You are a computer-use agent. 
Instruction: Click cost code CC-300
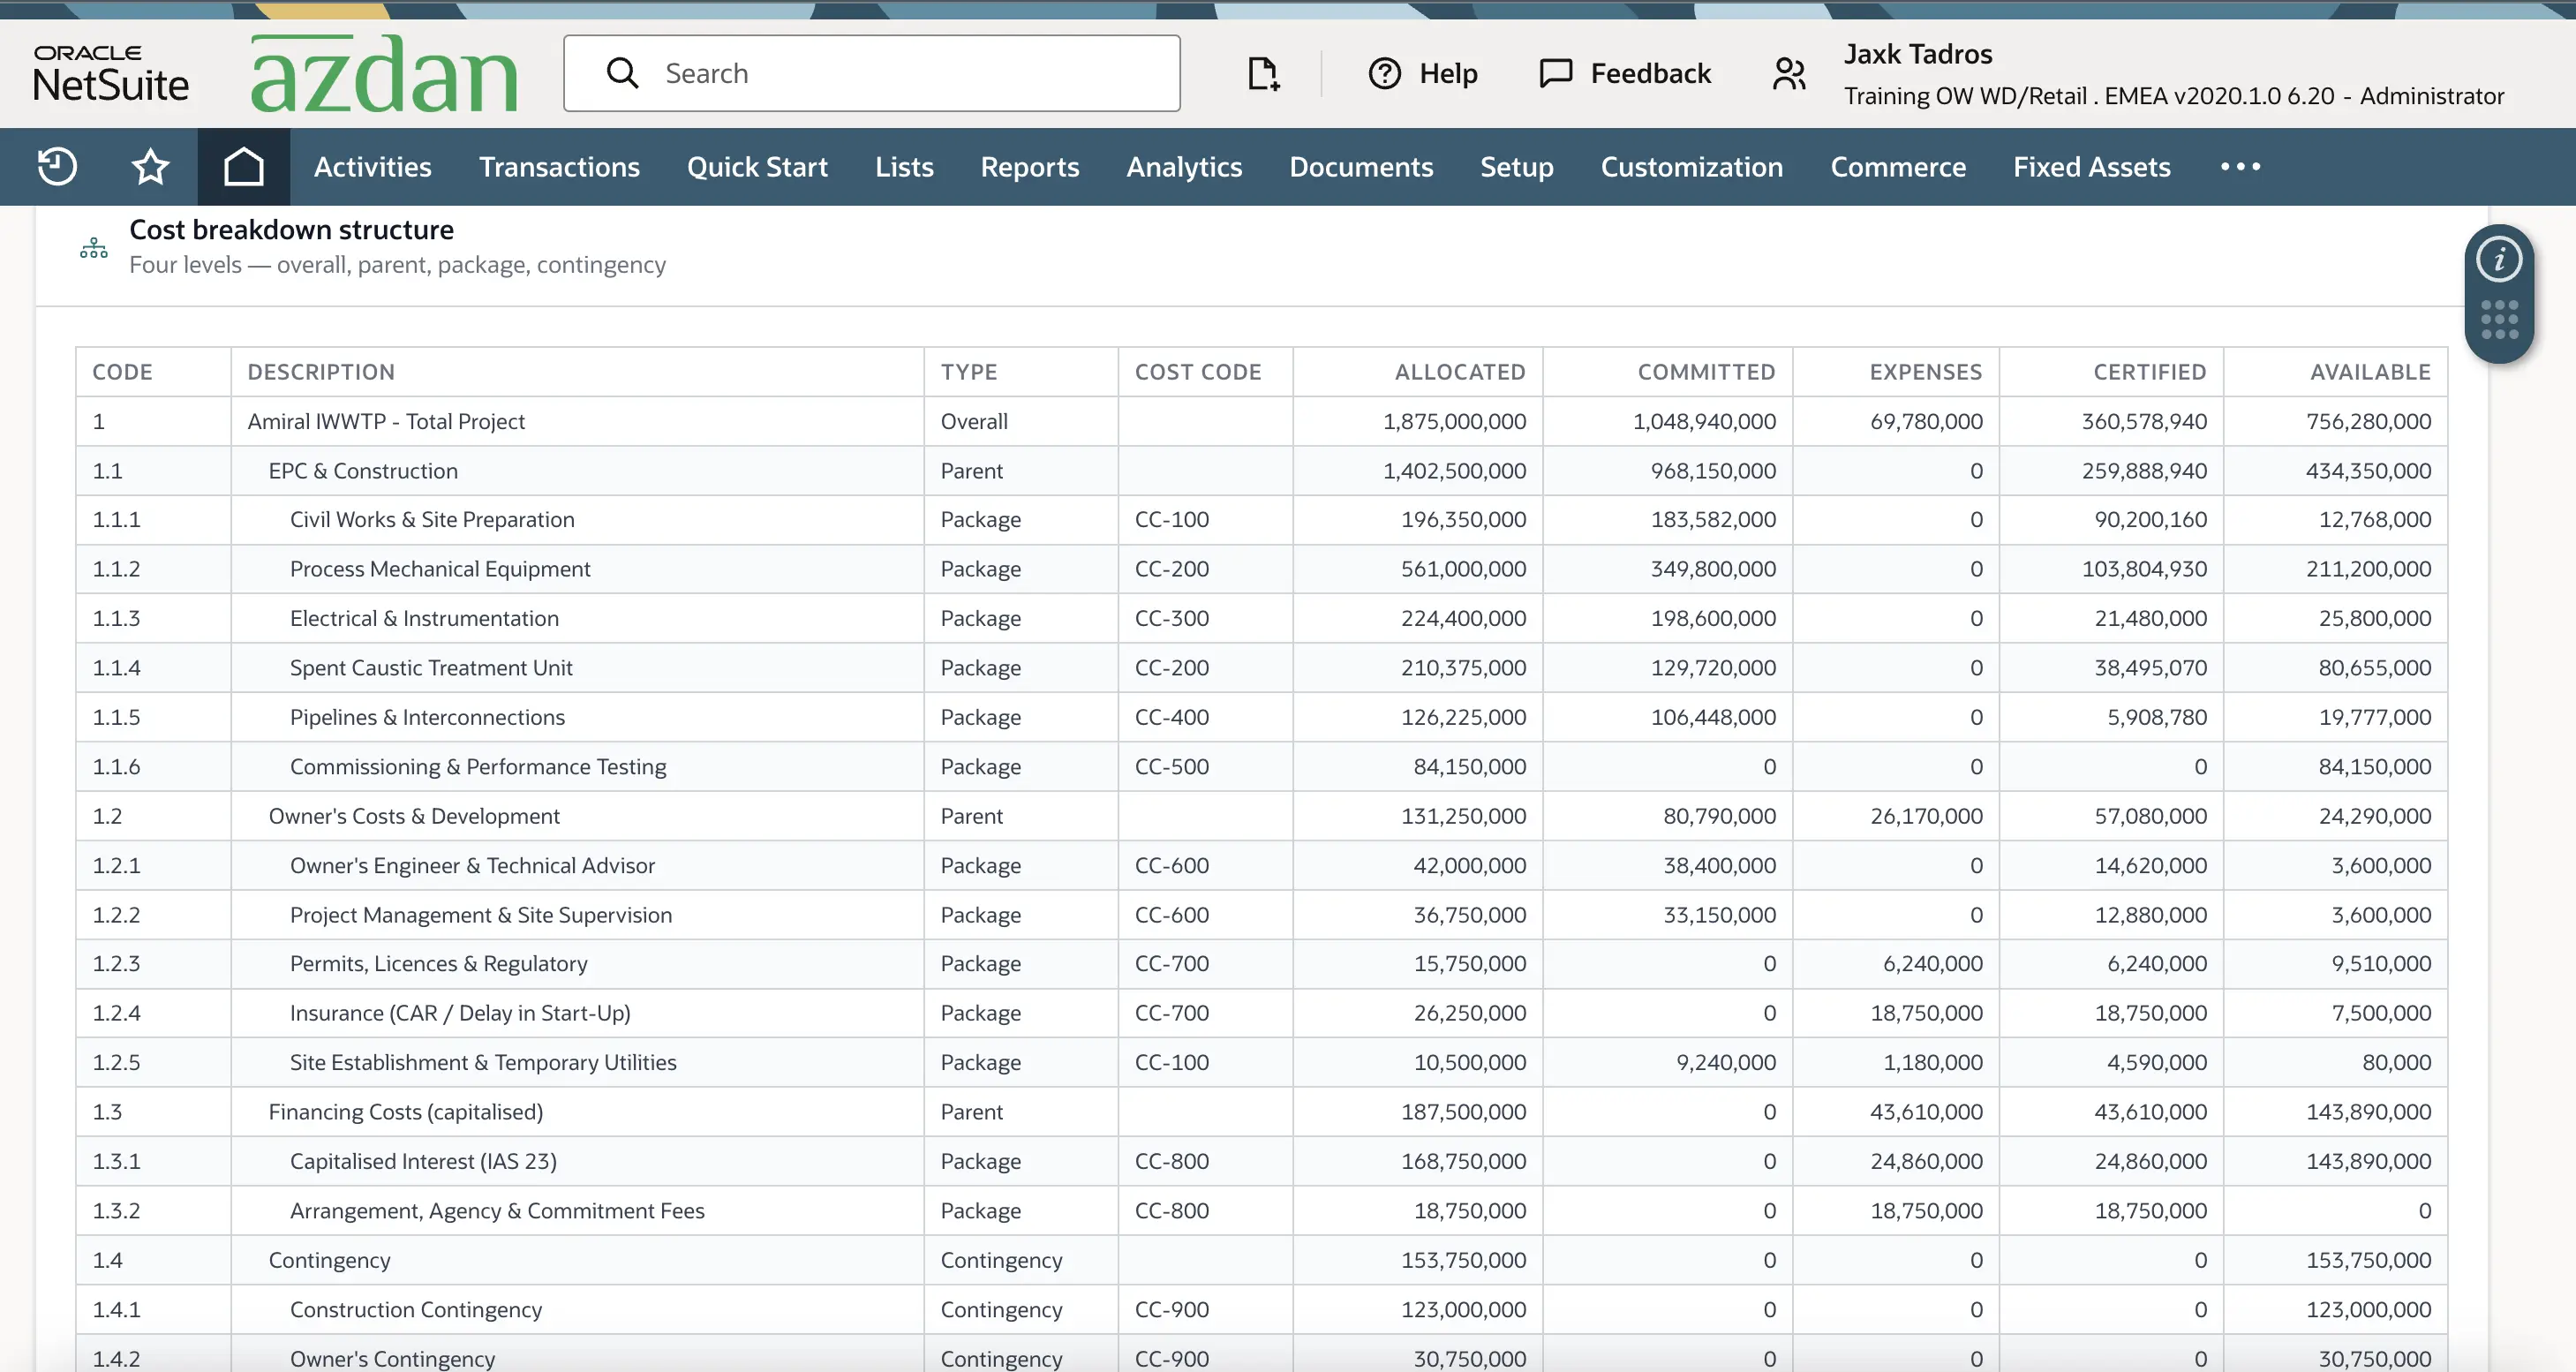click(1171, 619)
